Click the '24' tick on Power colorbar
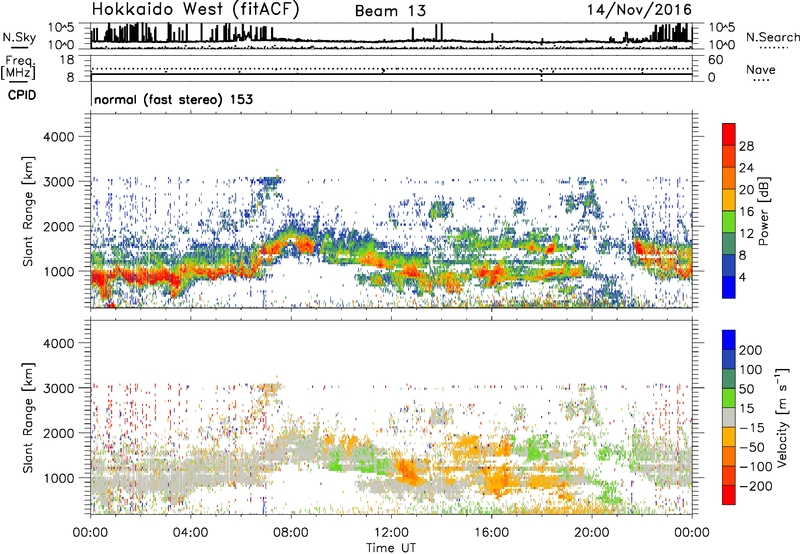The height and width of the screenshot is (554, 800). click(746, 168)
